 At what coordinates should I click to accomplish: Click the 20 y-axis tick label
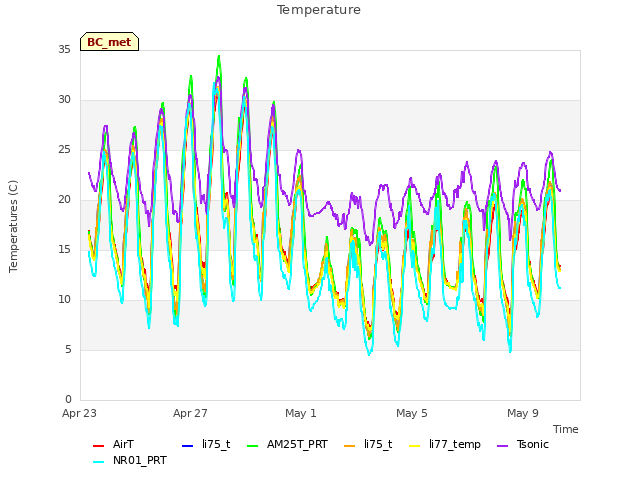[x=64, y=200]
